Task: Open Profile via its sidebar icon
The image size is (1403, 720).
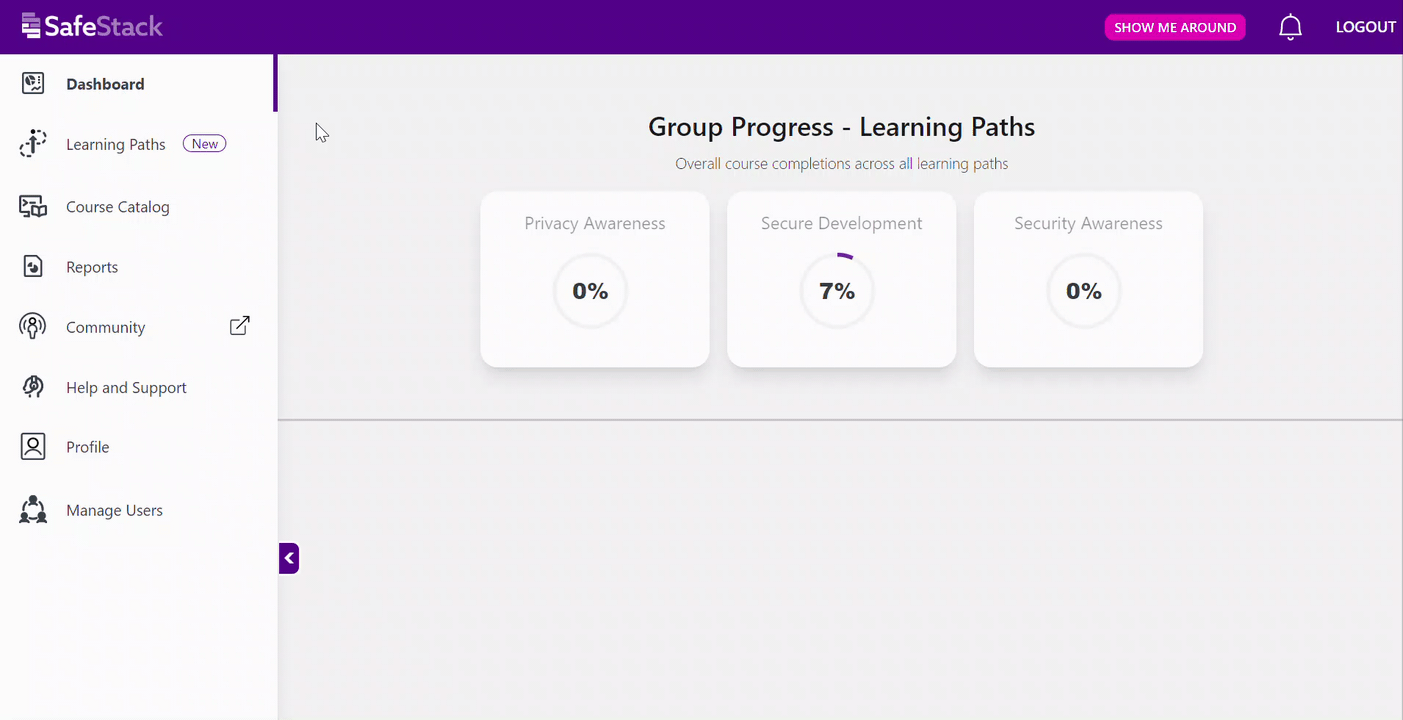Action: pos(32,446)
